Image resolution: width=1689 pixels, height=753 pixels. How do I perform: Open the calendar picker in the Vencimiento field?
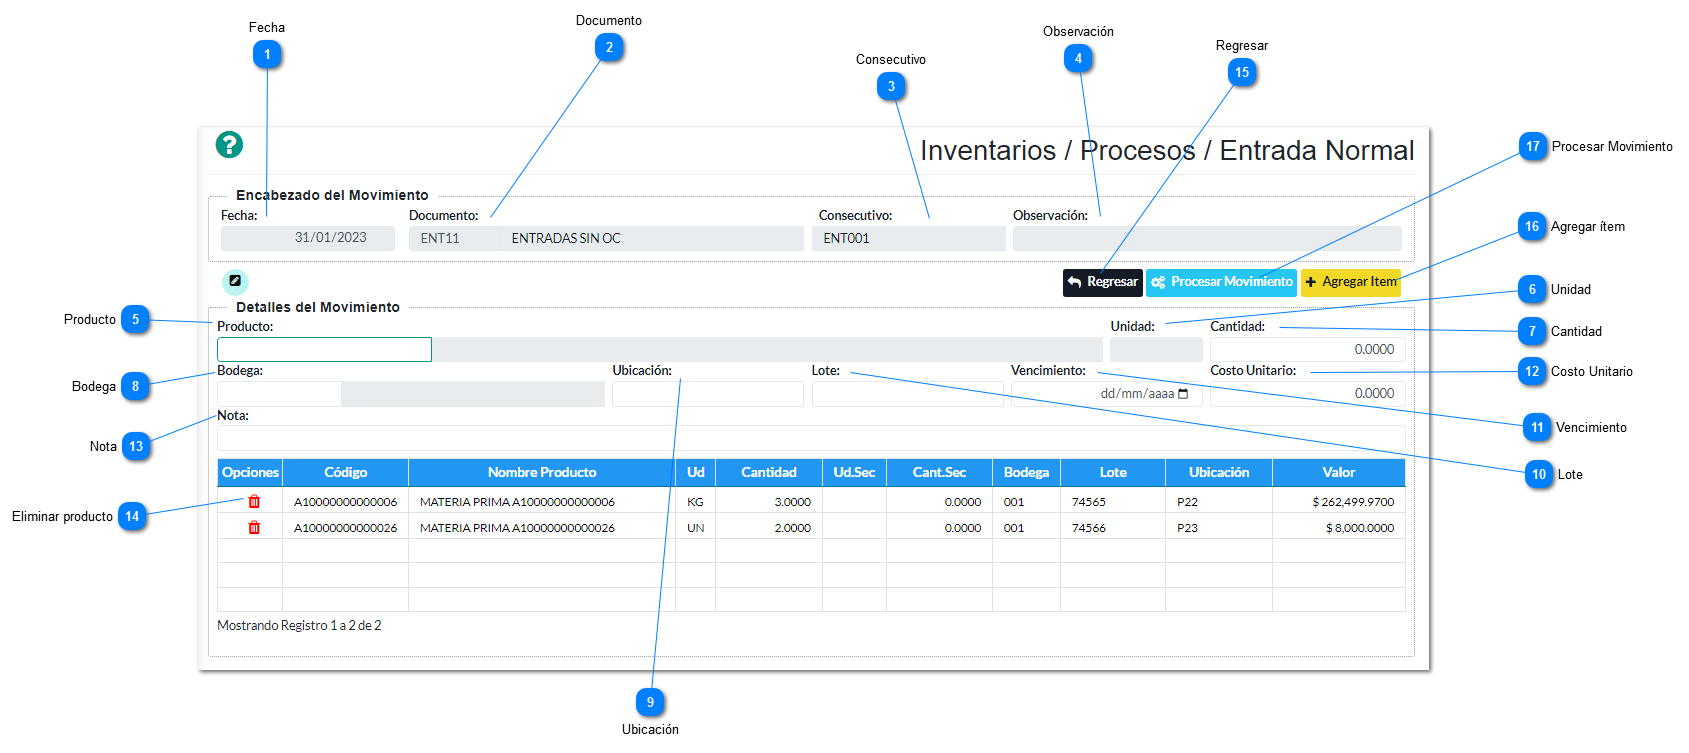[1184, 394]
